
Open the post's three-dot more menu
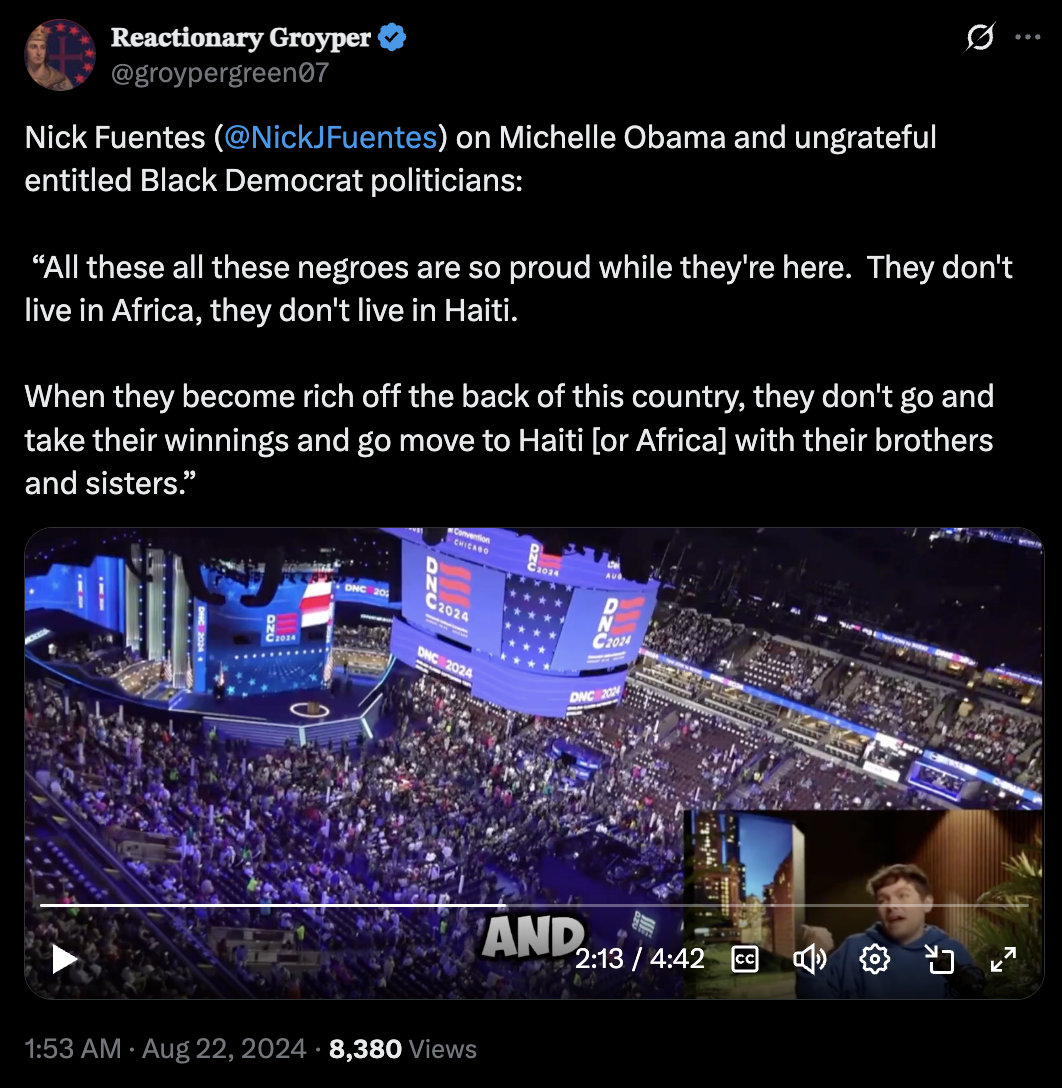(x=1027, y=37)
